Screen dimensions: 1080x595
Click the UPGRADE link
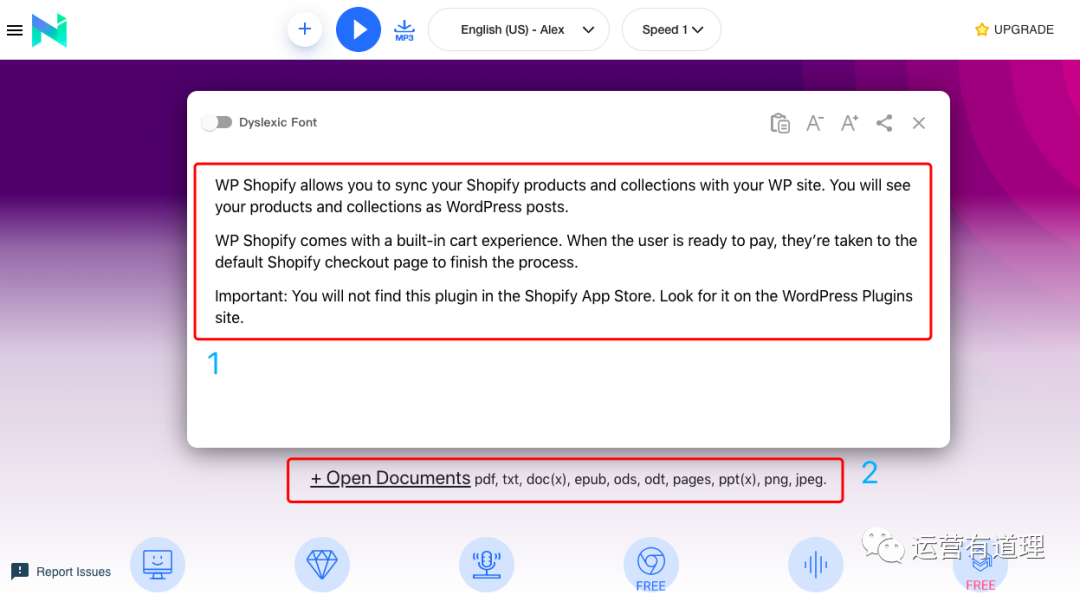tap(1014, 30)
